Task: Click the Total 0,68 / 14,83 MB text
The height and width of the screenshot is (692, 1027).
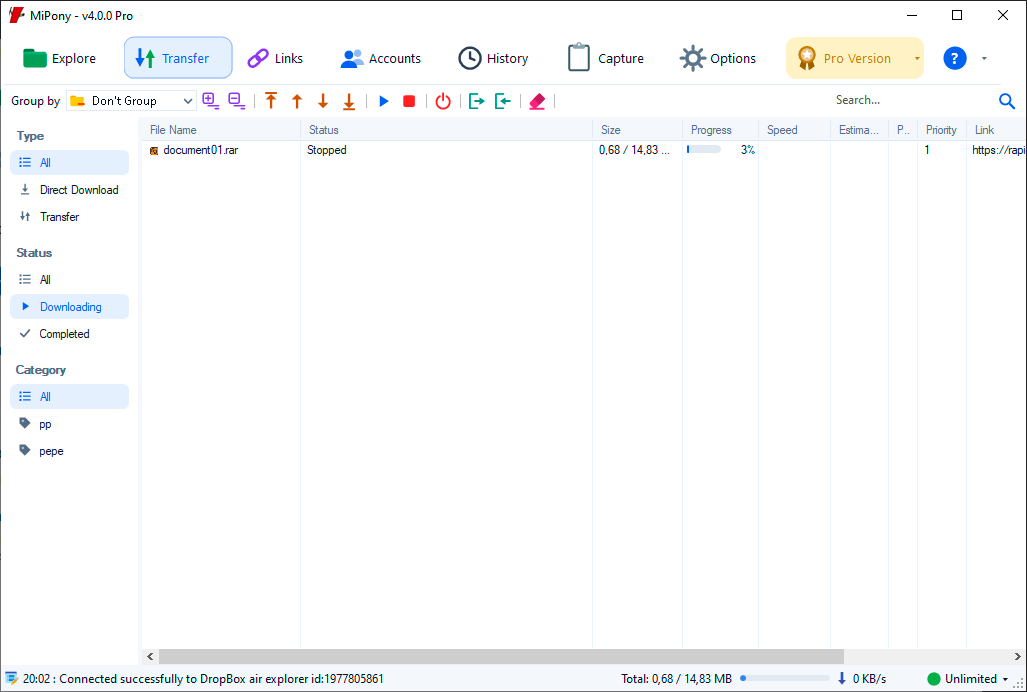Action: [x=677, y=679]
